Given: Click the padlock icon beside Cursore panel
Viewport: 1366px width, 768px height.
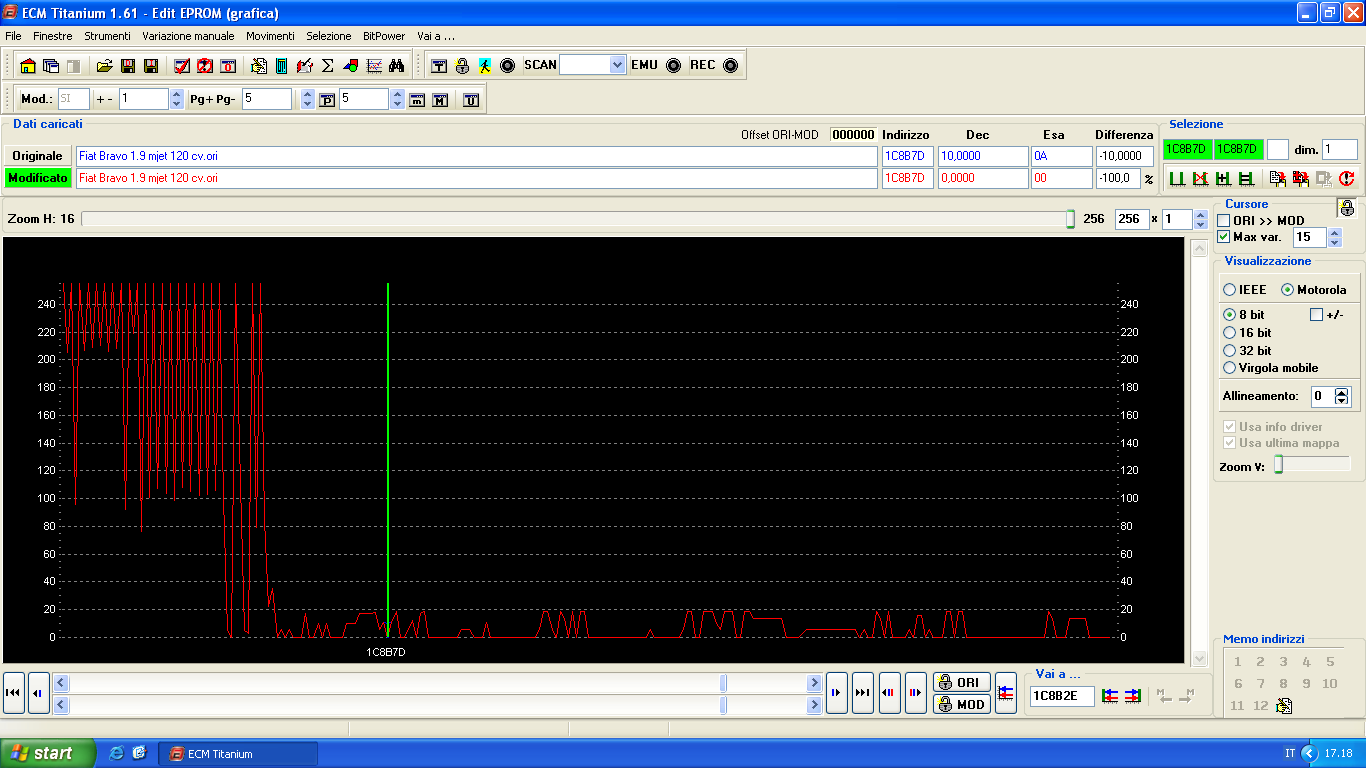Looking at the screenshot, I should [1347, 208].
